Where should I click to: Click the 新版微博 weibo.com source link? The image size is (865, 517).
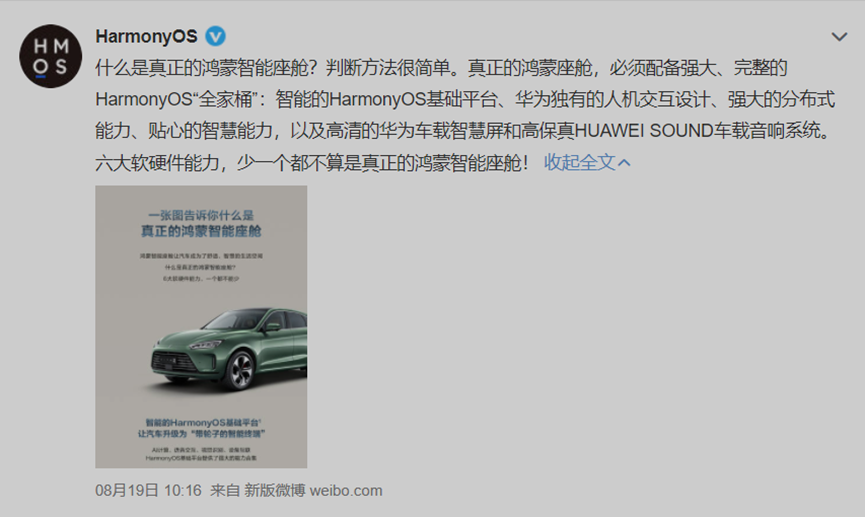pos(313,491)
